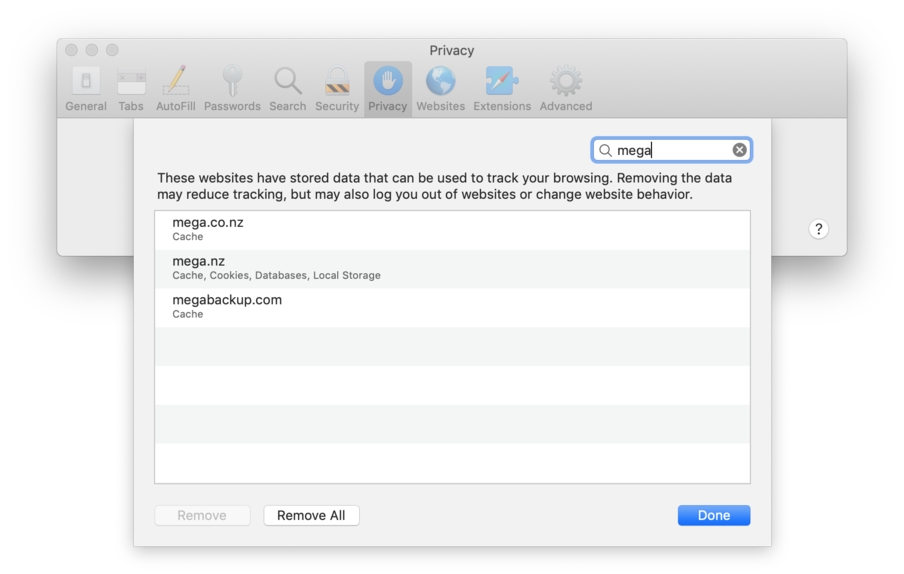Click Done to close the sheet
This screenshot has height=574, width=904.
coord(714,515)
